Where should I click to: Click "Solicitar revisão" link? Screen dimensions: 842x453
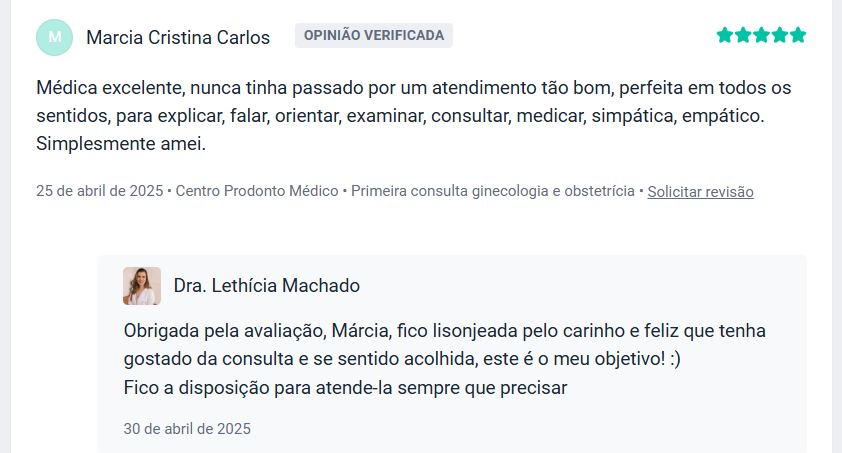click(700, 191)
